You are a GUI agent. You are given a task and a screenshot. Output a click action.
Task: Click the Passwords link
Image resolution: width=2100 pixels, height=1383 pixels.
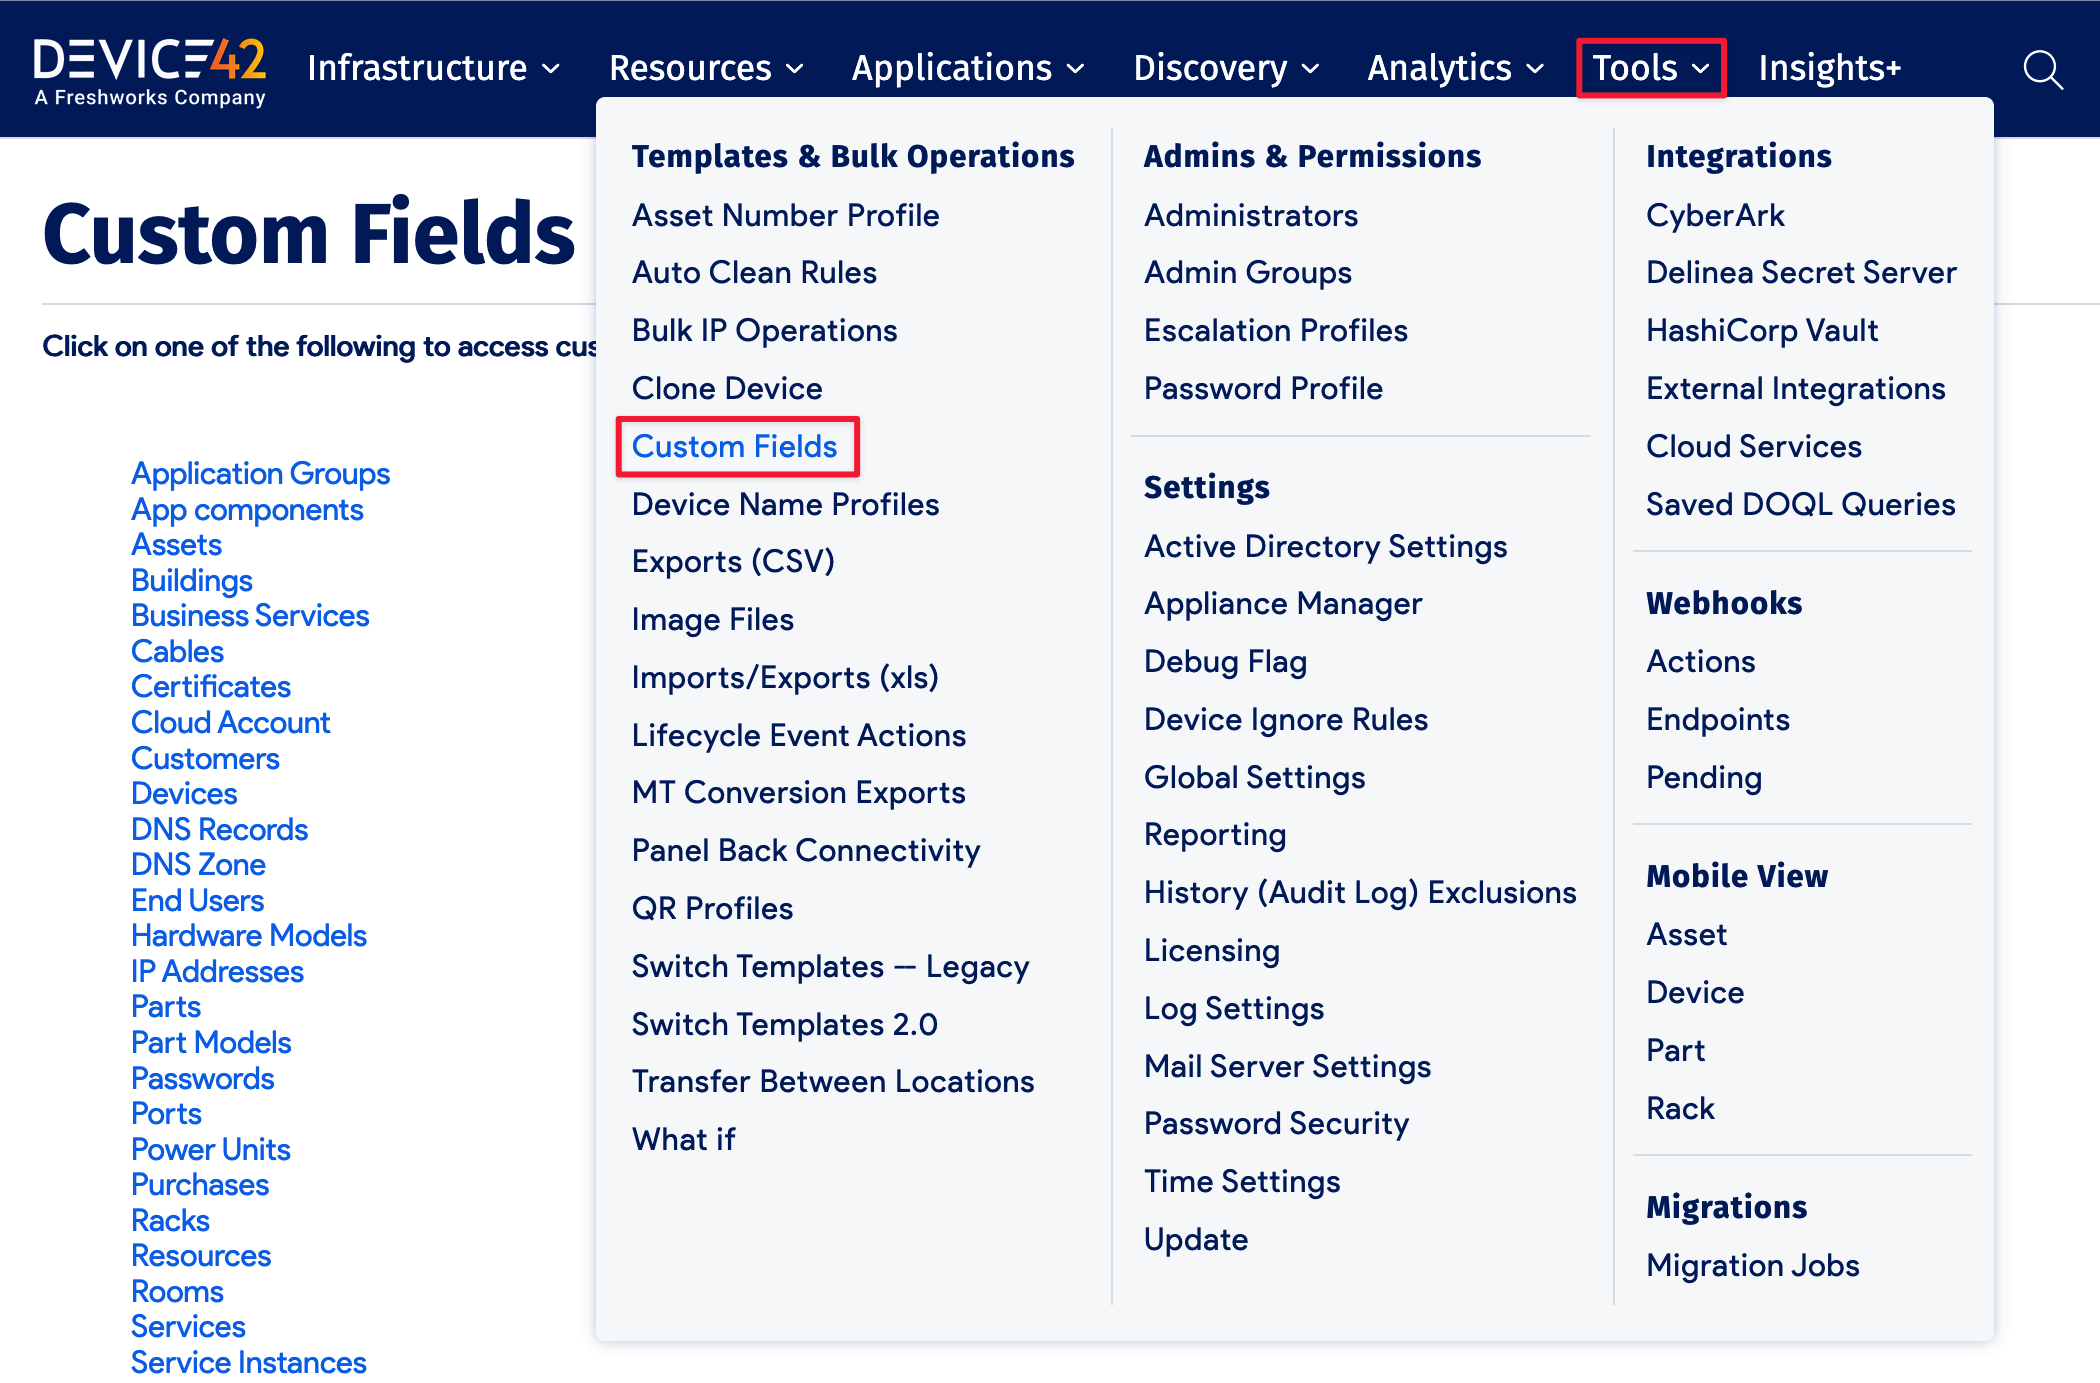point(202,1078)
